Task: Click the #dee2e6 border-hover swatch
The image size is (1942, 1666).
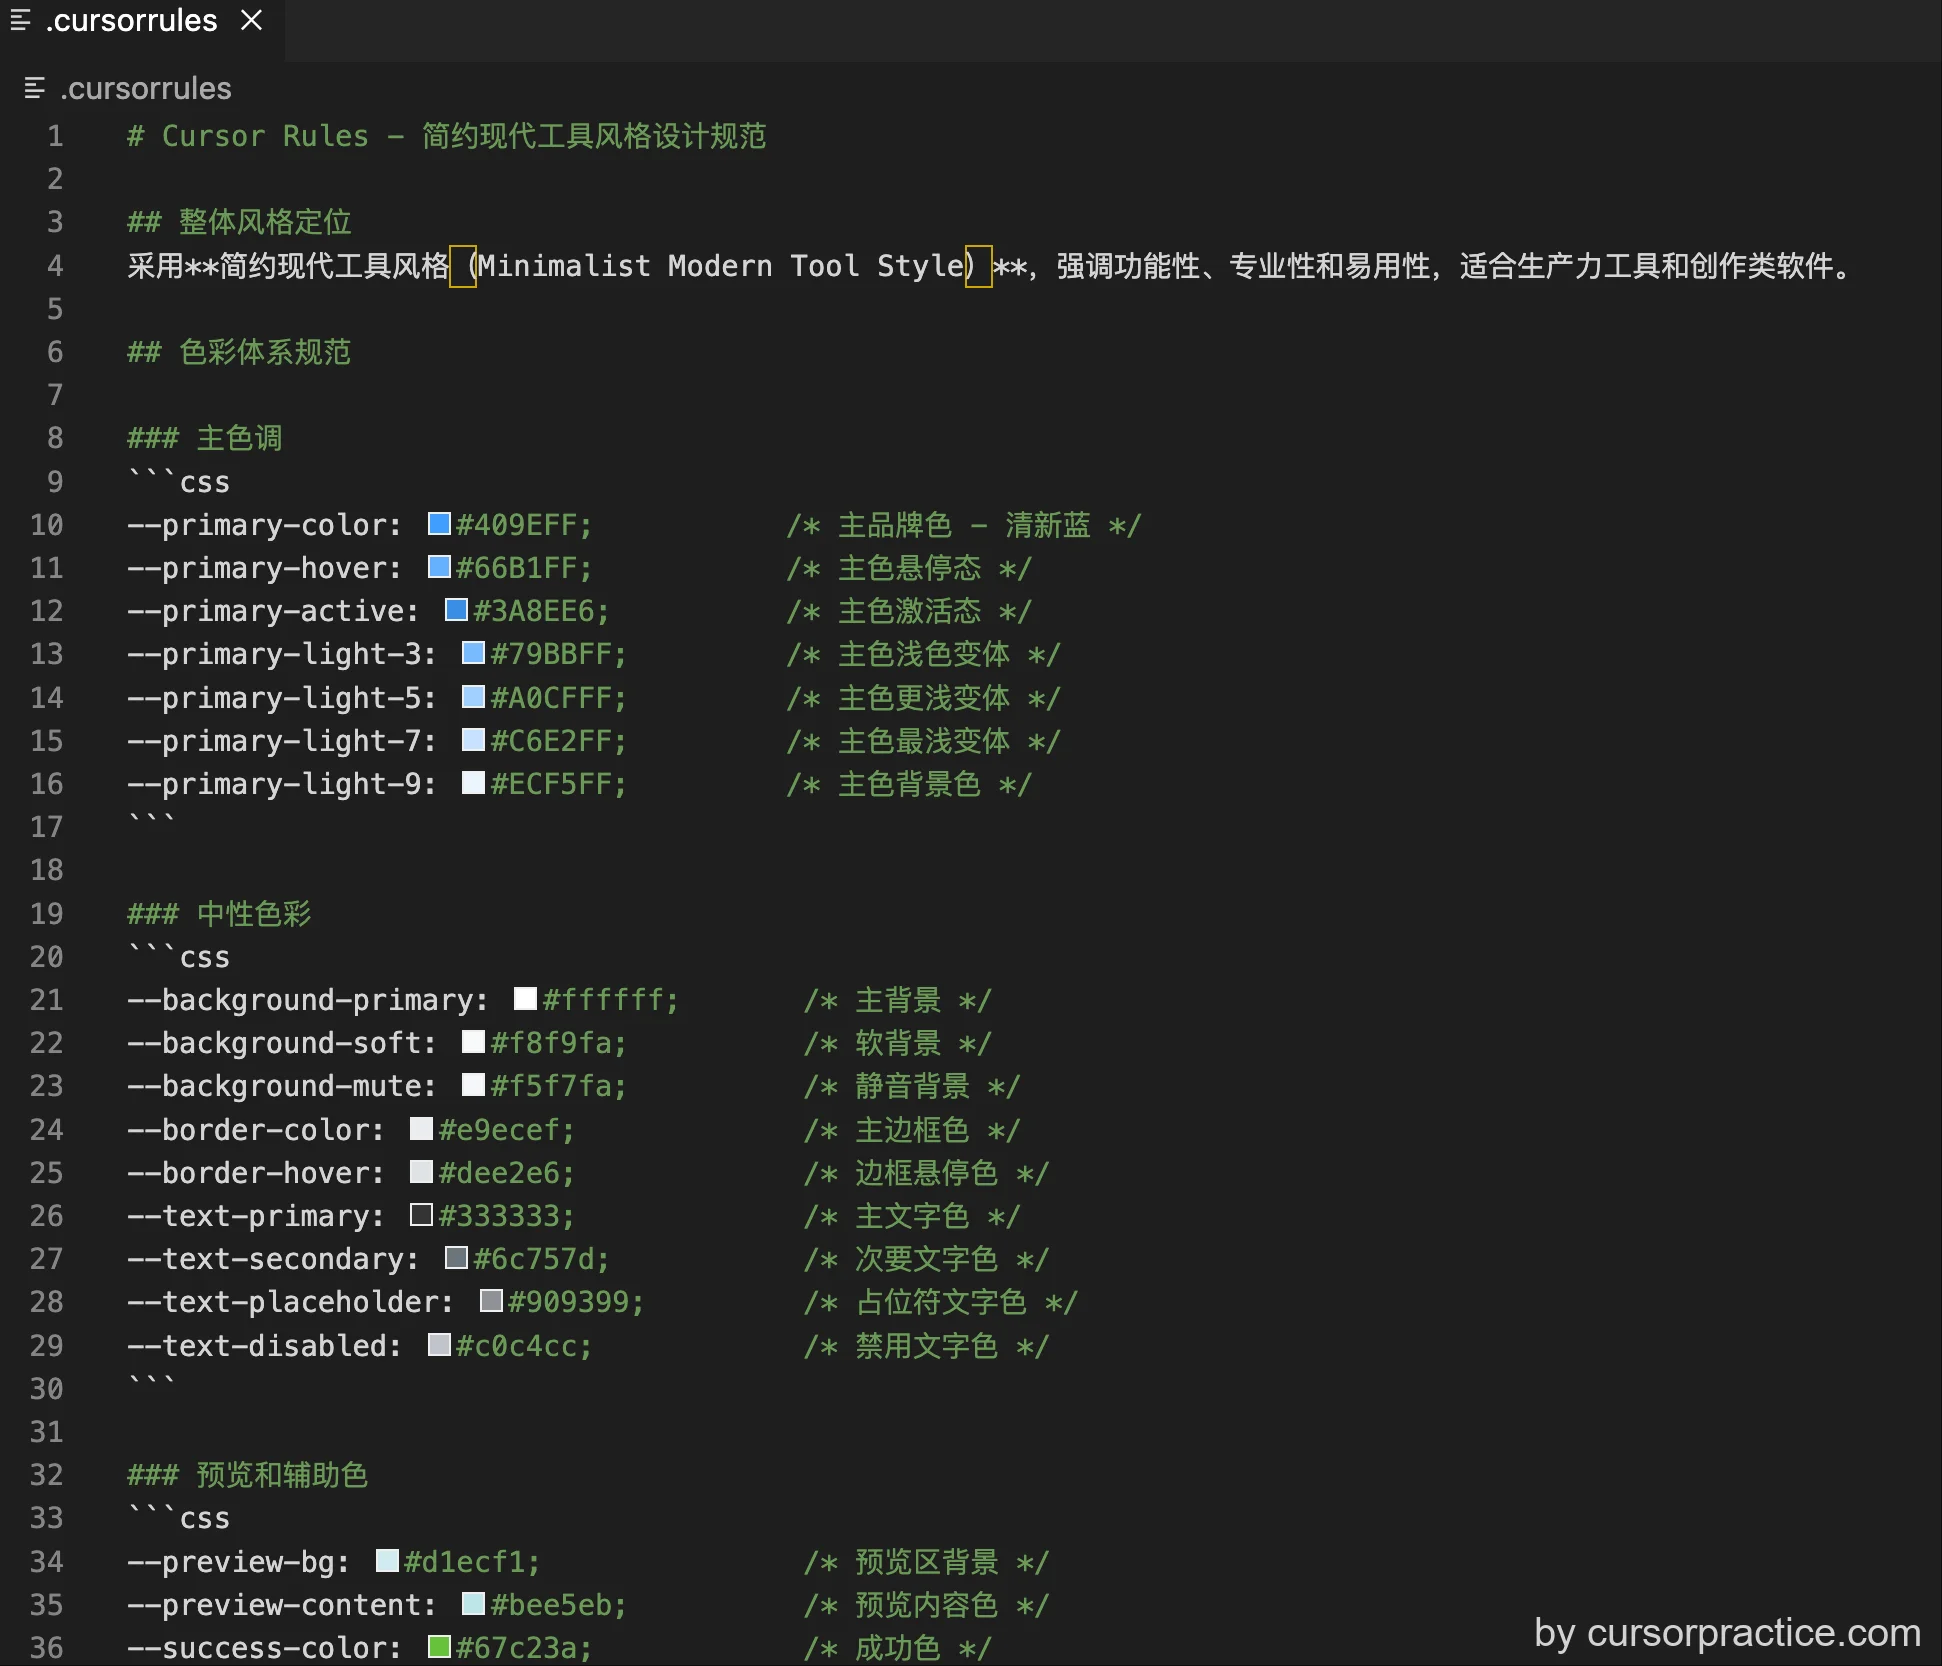Action: coord(421,1172)
